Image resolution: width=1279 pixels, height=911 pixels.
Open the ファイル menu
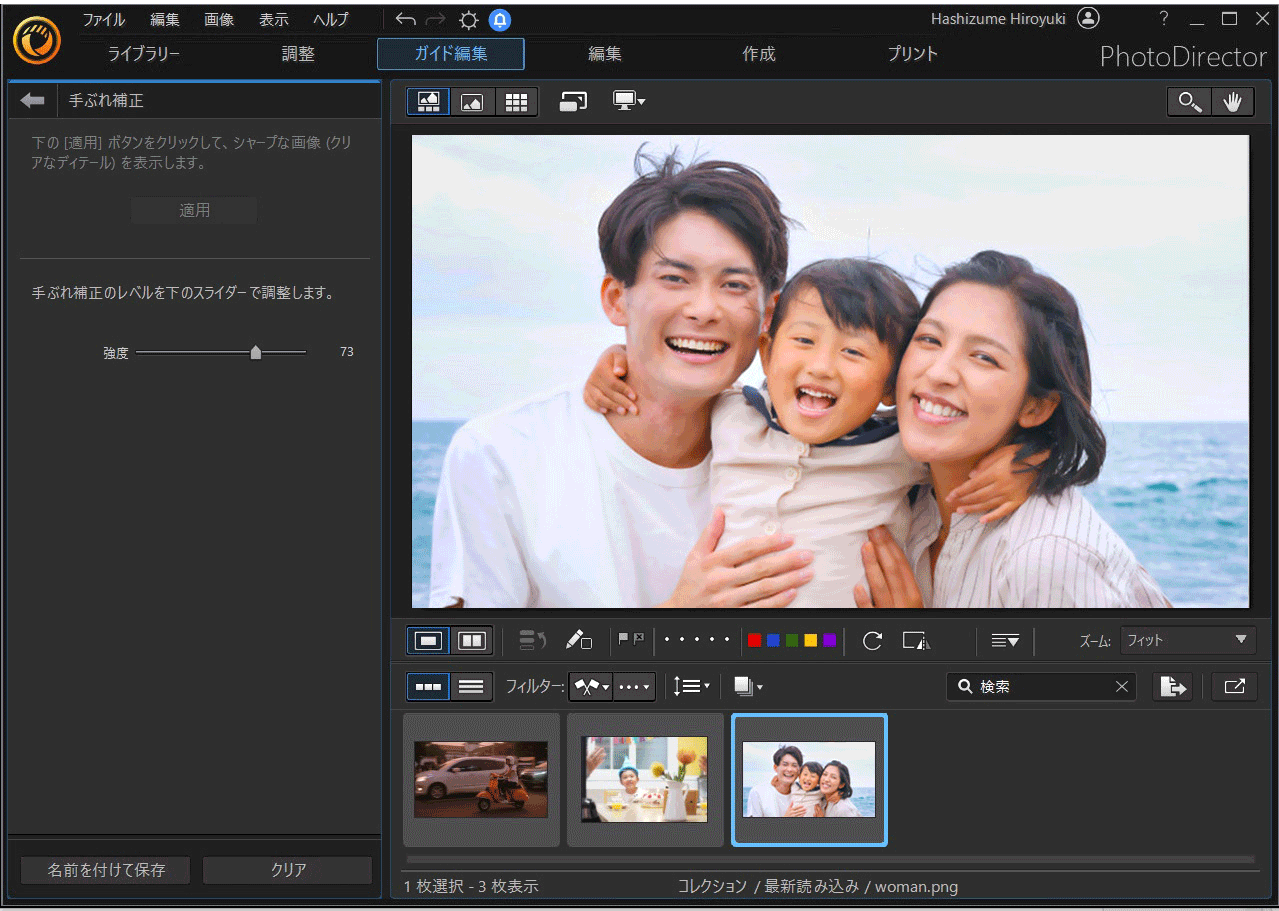104,20
